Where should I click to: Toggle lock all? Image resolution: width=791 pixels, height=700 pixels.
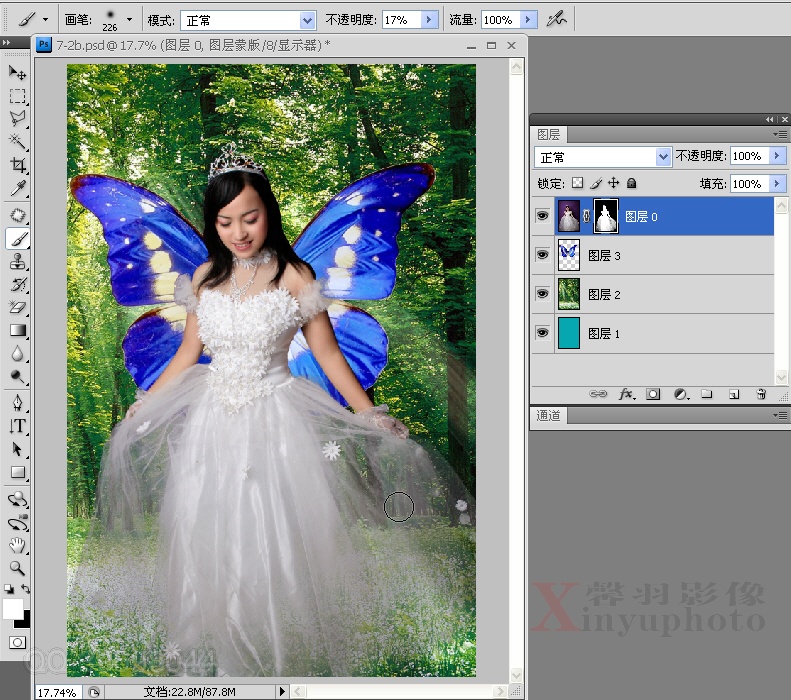coord(631,183)
